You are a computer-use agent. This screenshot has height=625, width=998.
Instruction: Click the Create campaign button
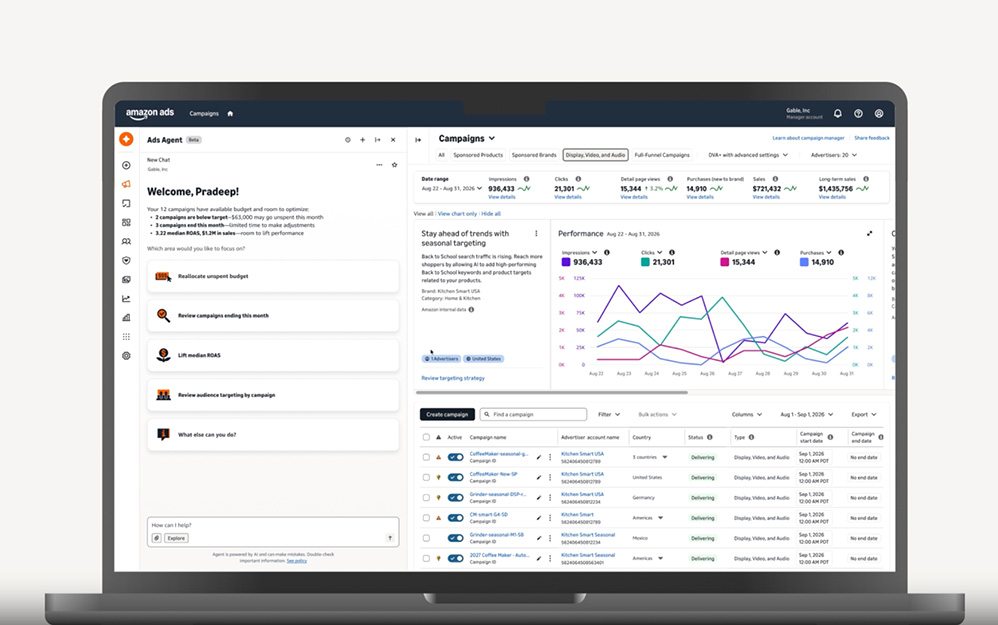(447, 414)
